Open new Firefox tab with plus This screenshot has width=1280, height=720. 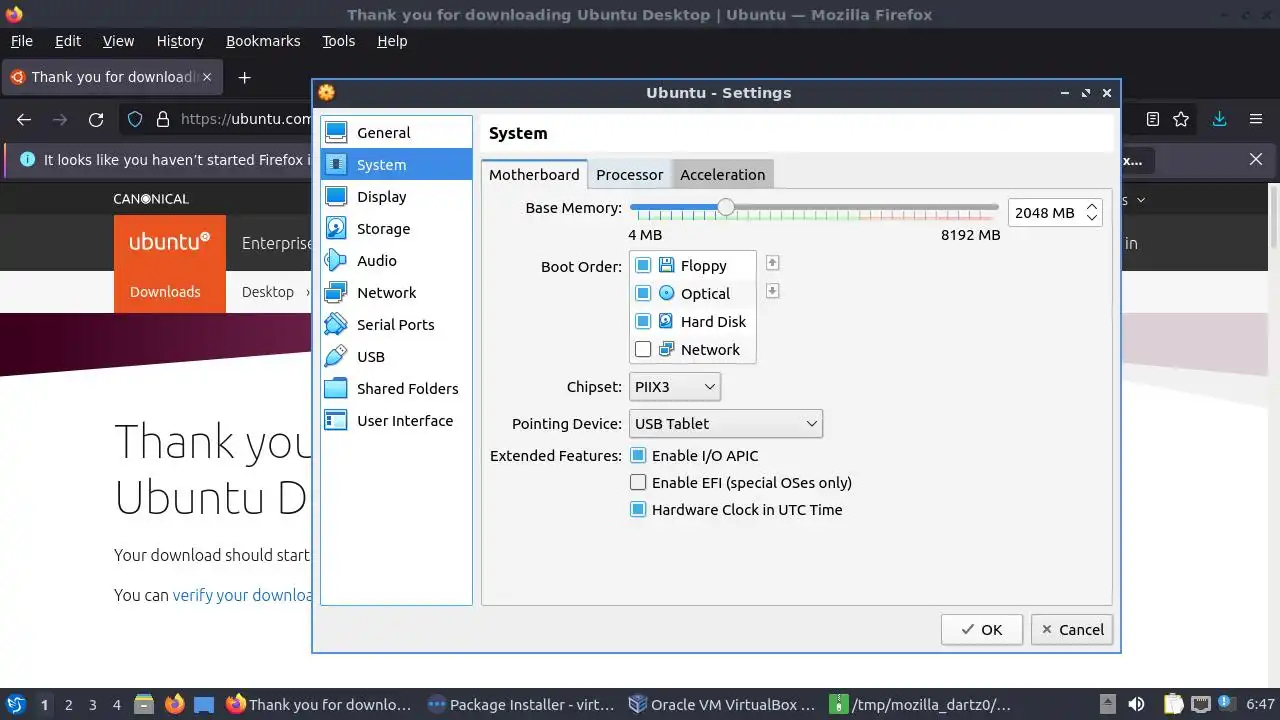click(244, 77)
